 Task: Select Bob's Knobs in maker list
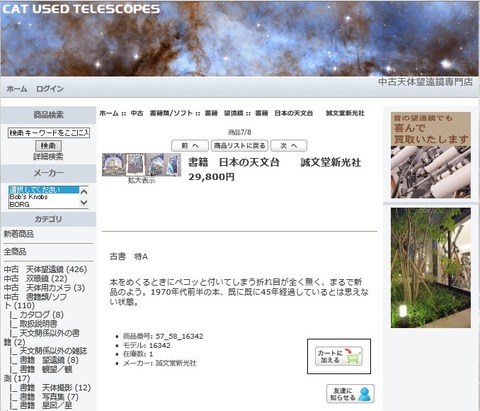coord(44,197)
